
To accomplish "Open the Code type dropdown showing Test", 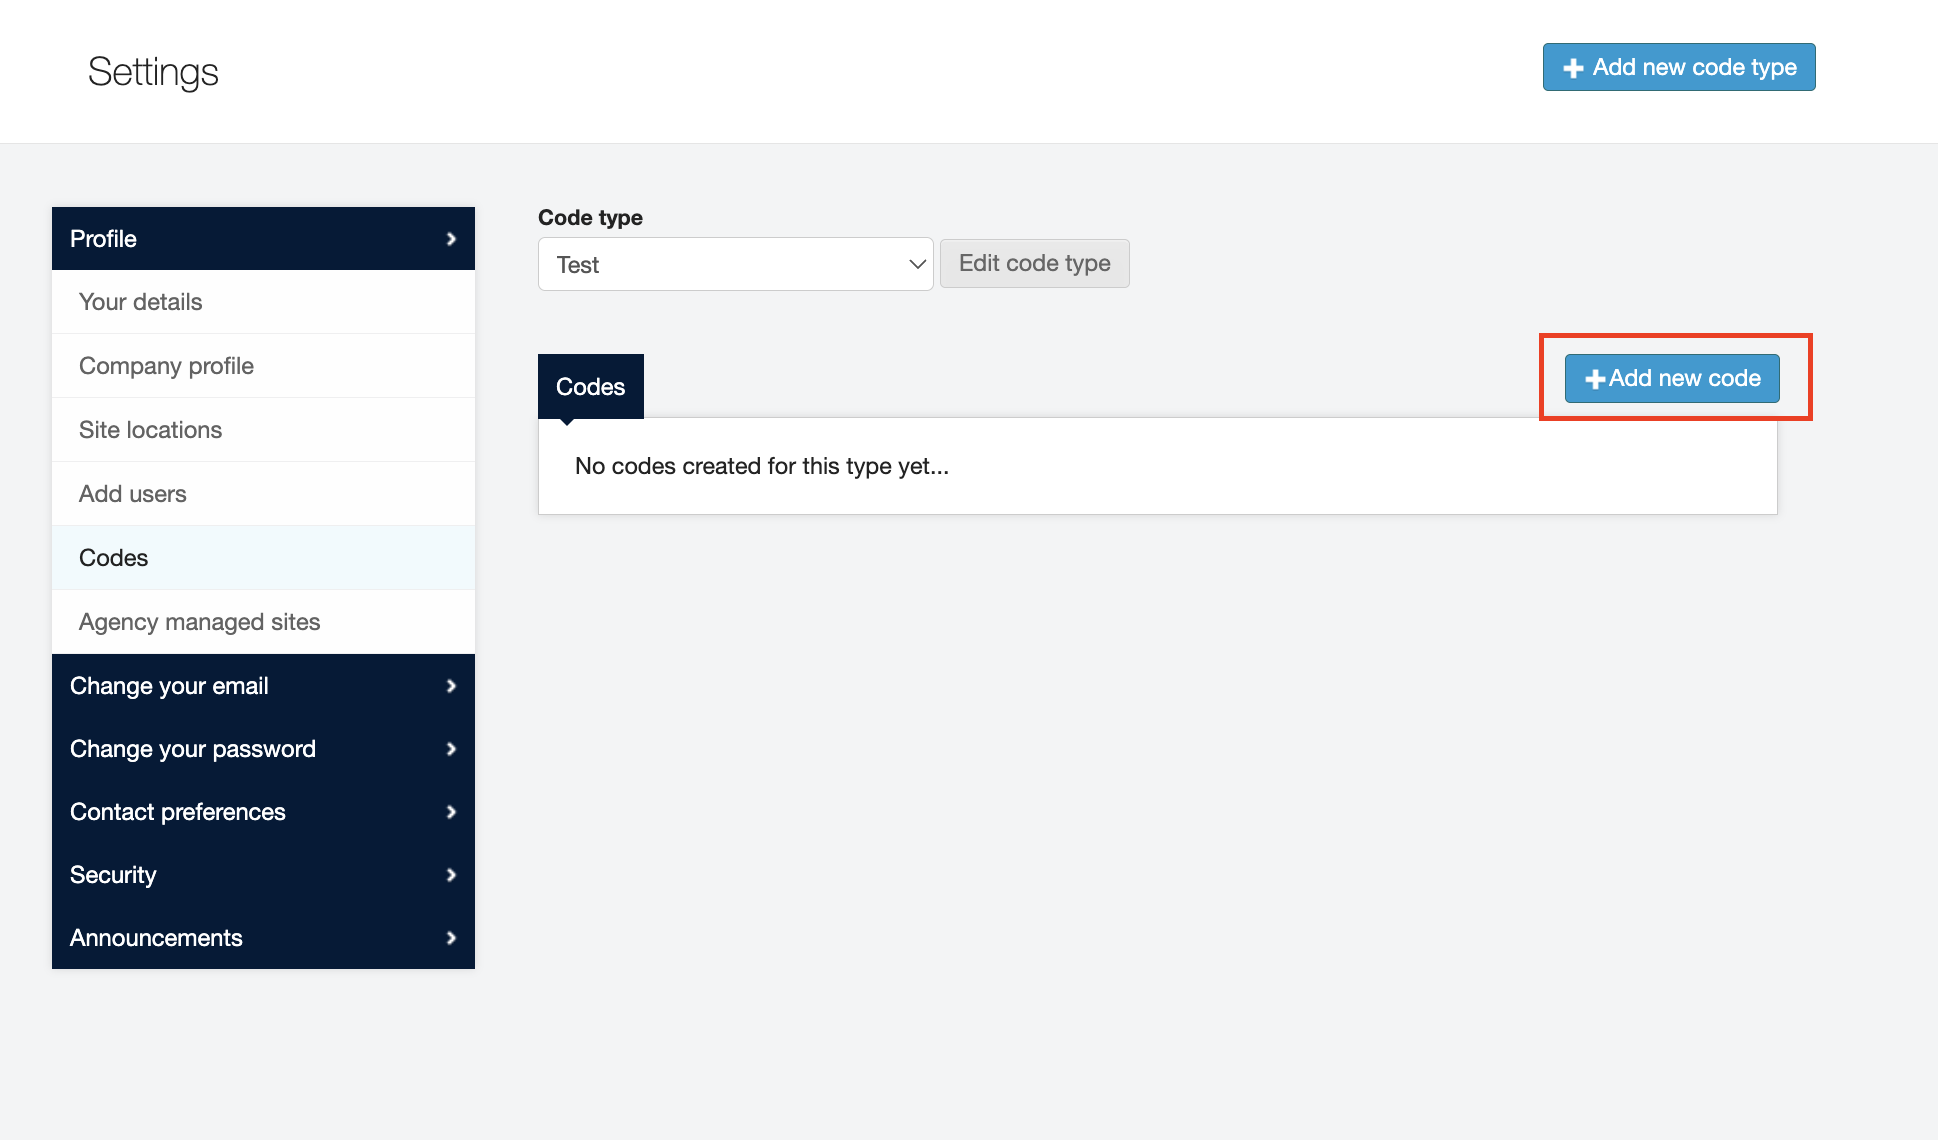I will coord(735,265).
